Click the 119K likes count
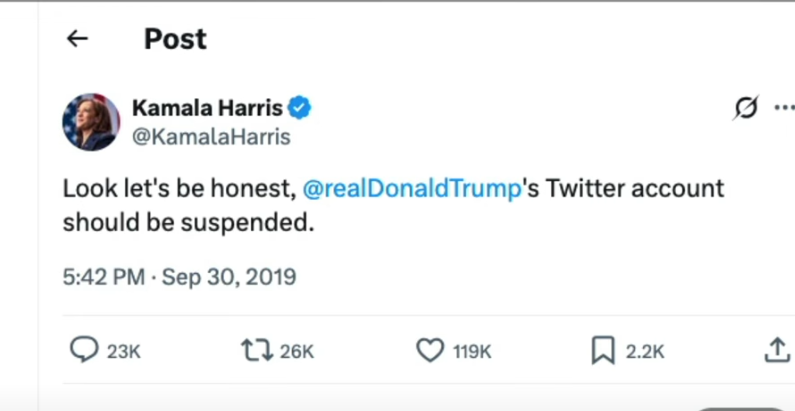This screenshot has width=795, height=411. (472, 350)
